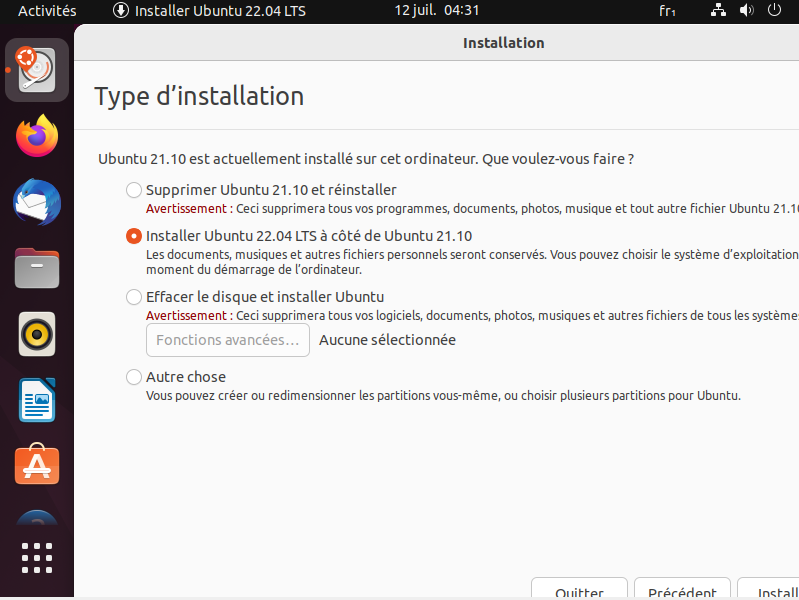Open the Ubuntu installer dock icon

pos(37,70)
